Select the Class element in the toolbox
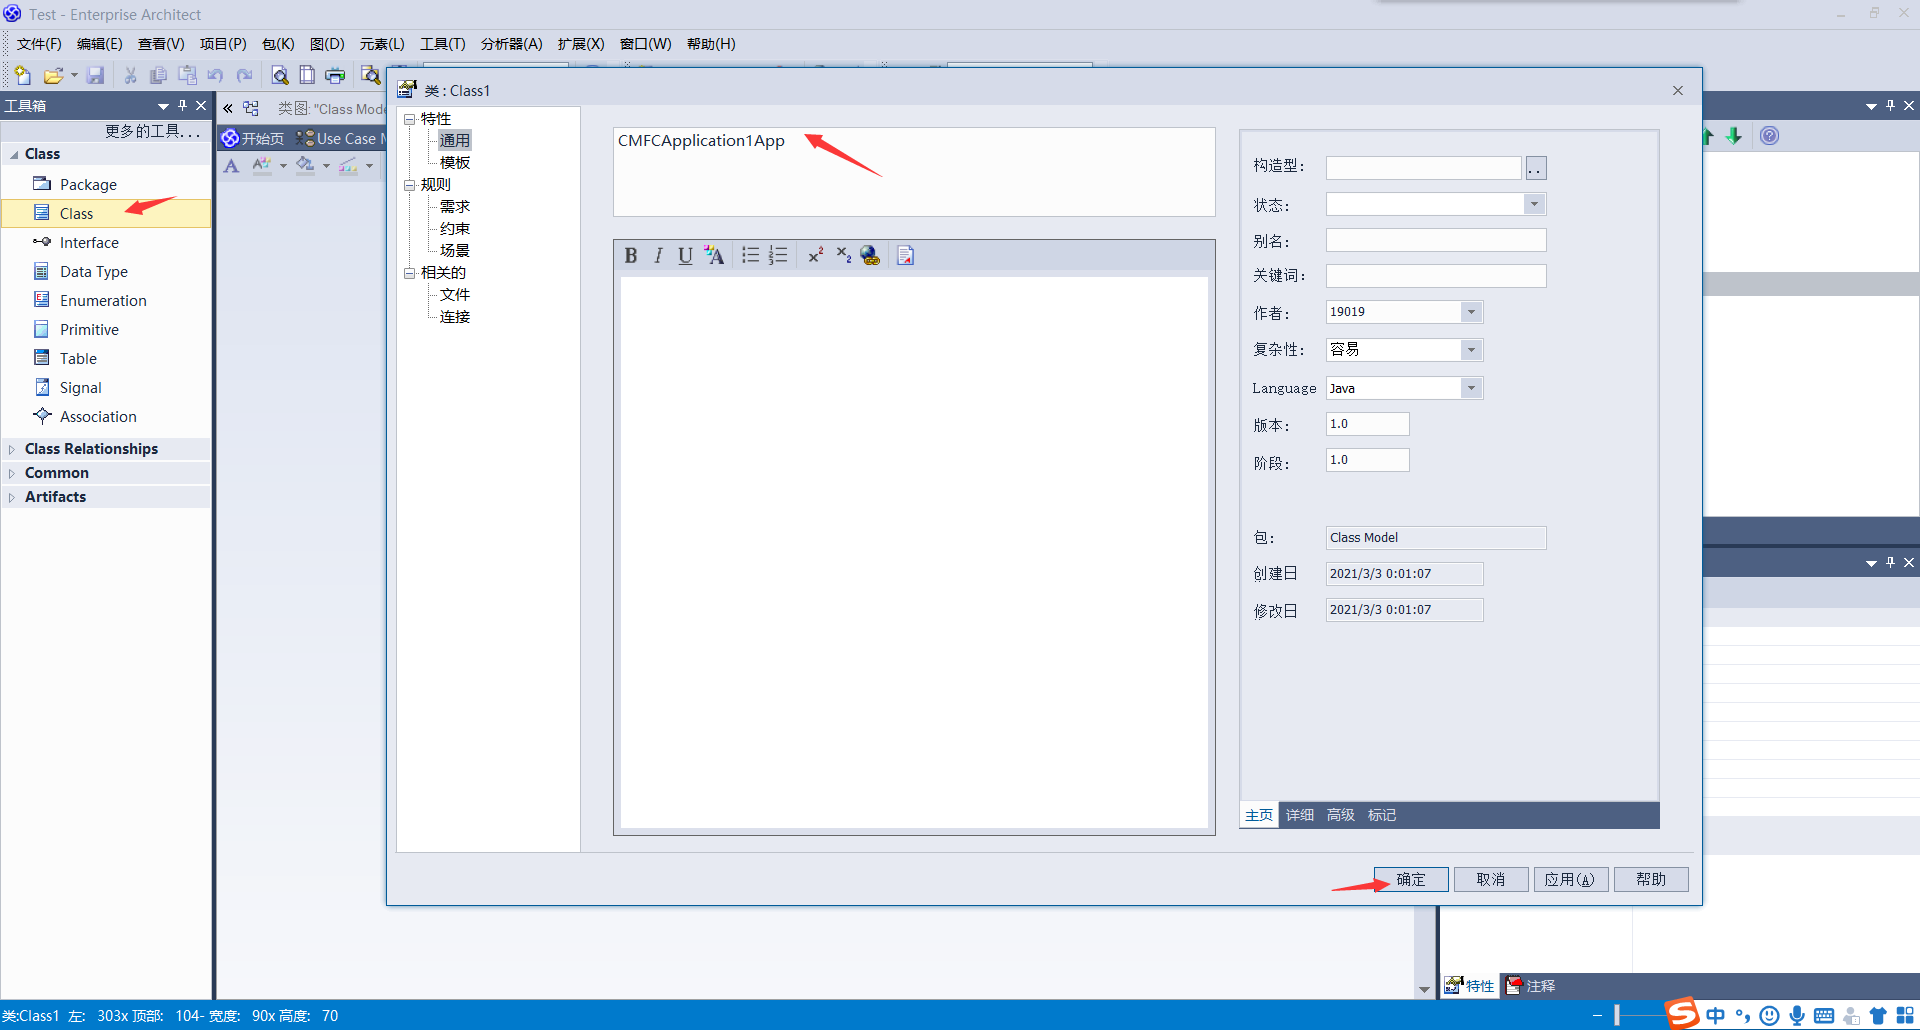 pos(76,213)
